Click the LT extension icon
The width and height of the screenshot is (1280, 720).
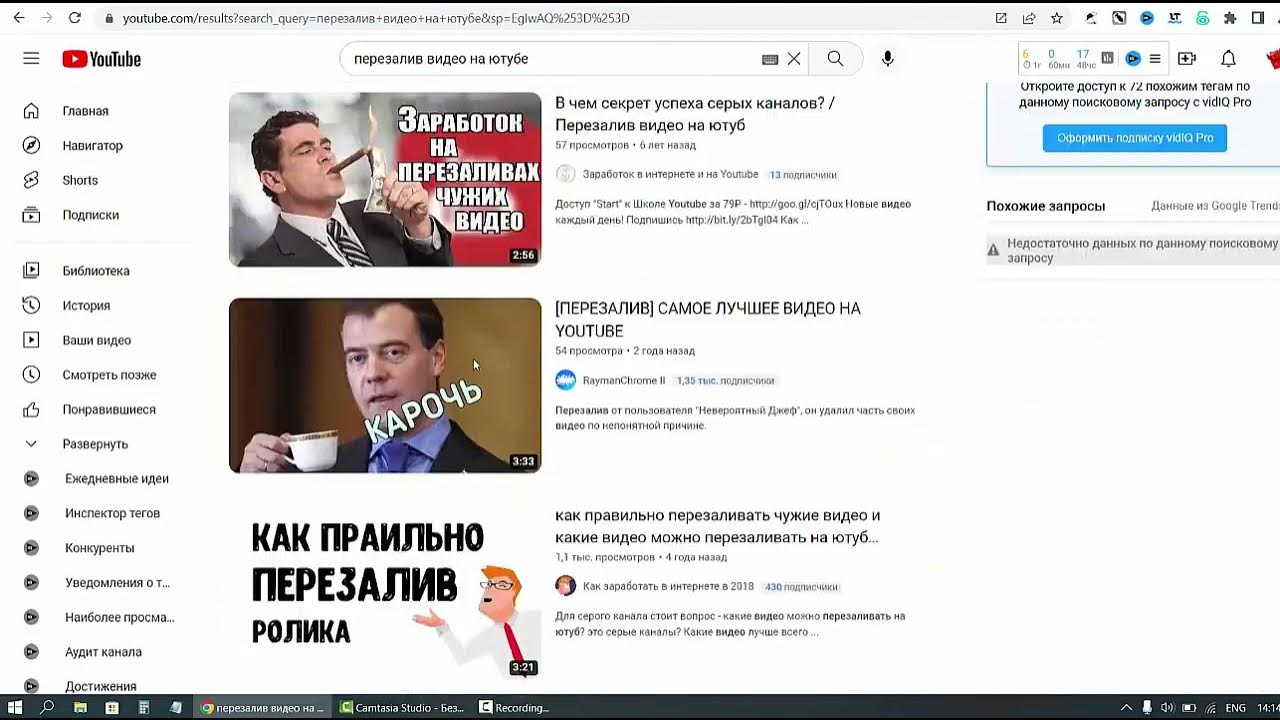(x=1175, y=18)
